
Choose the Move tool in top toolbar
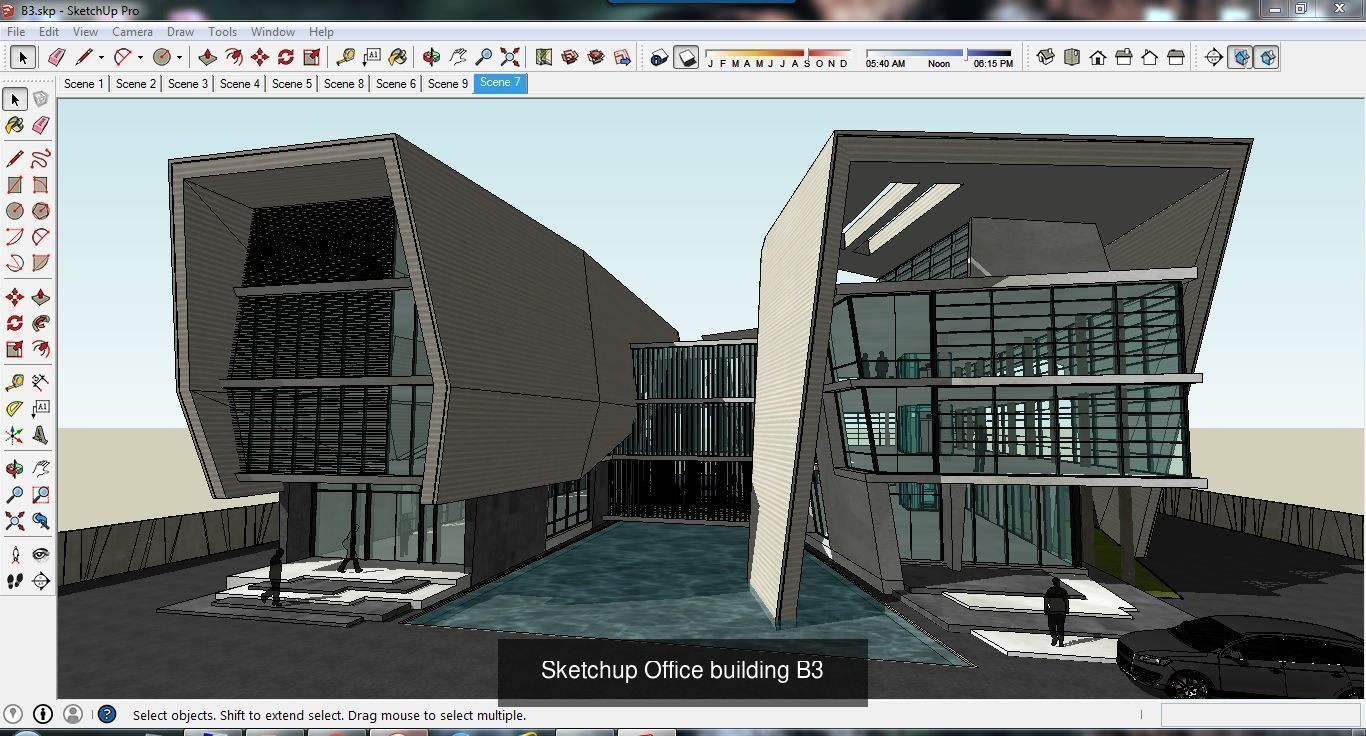pos(260,57)
